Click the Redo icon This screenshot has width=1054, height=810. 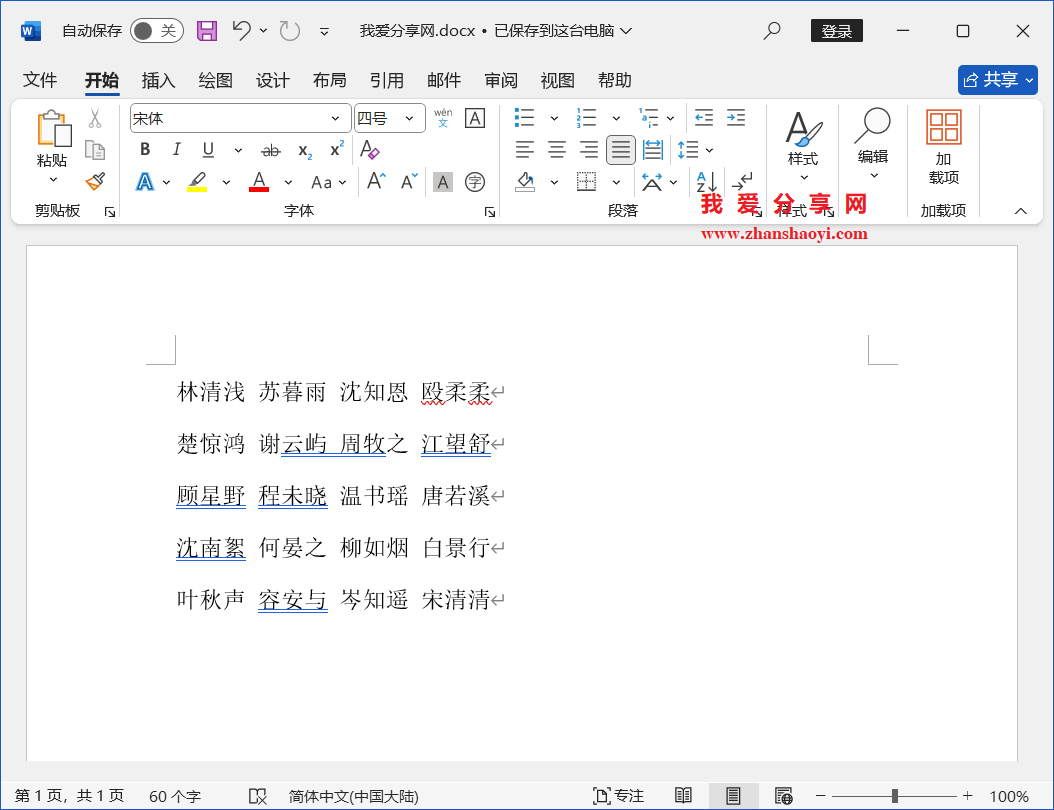pos(290,31)
